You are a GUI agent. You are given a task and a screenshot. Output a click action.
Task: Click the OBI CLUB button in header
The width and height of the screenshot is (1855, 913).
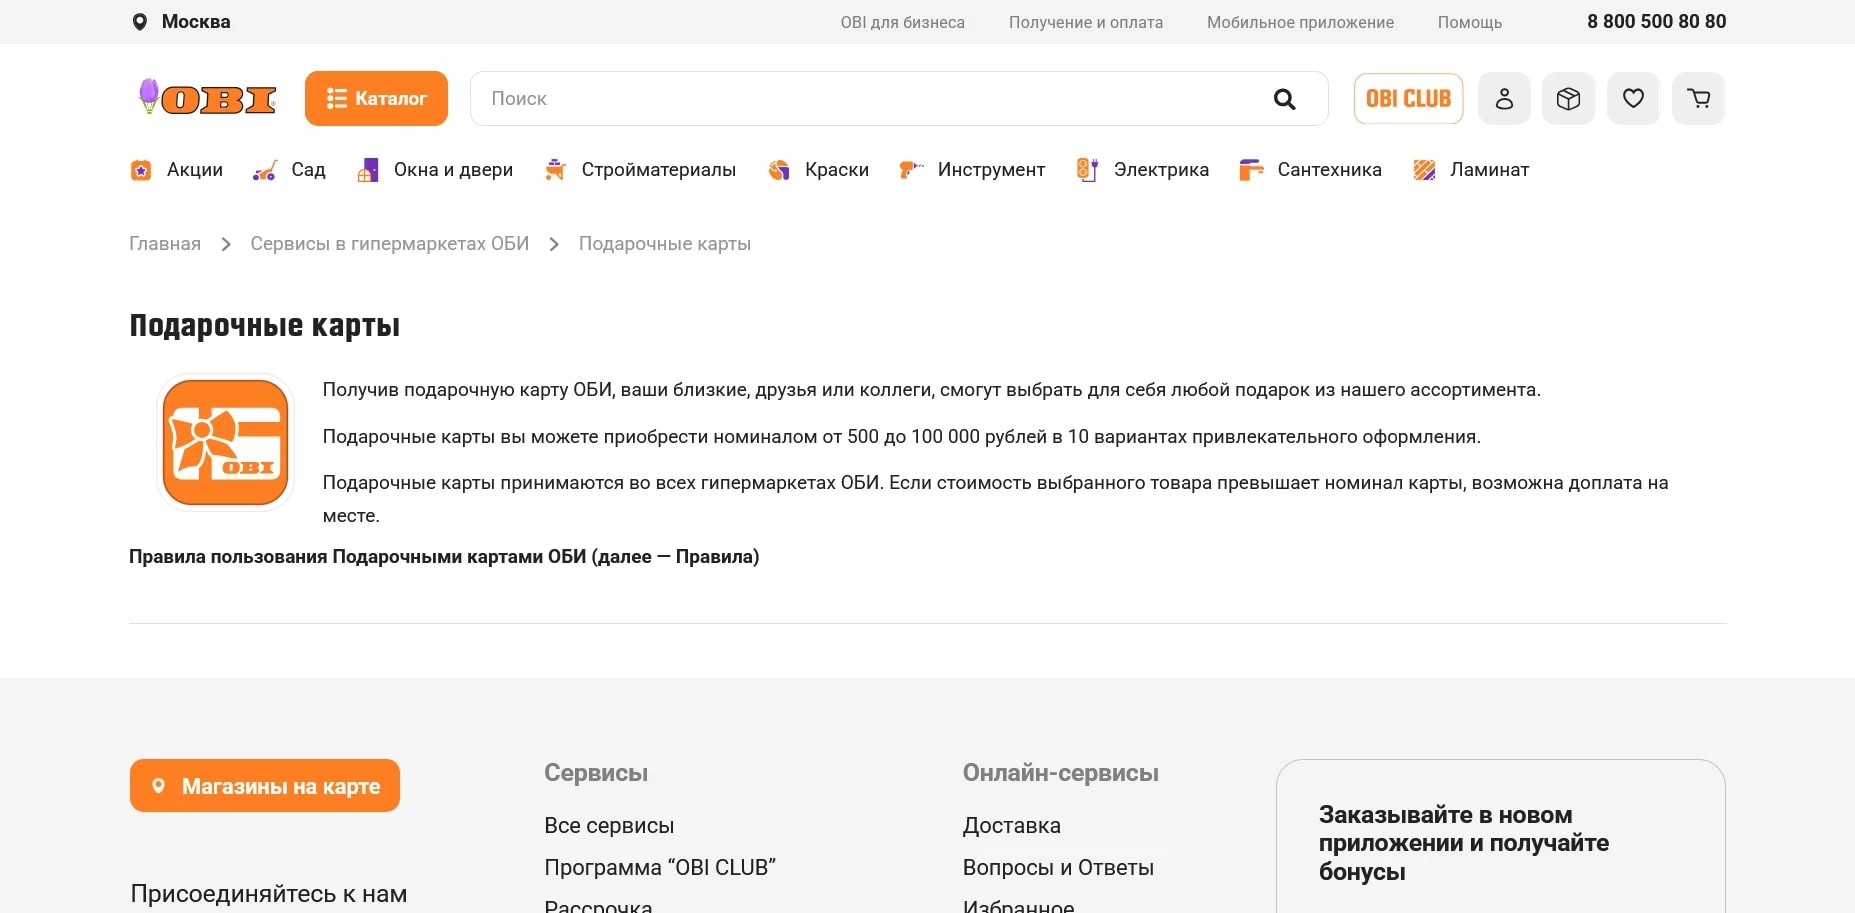(1409, 98)
